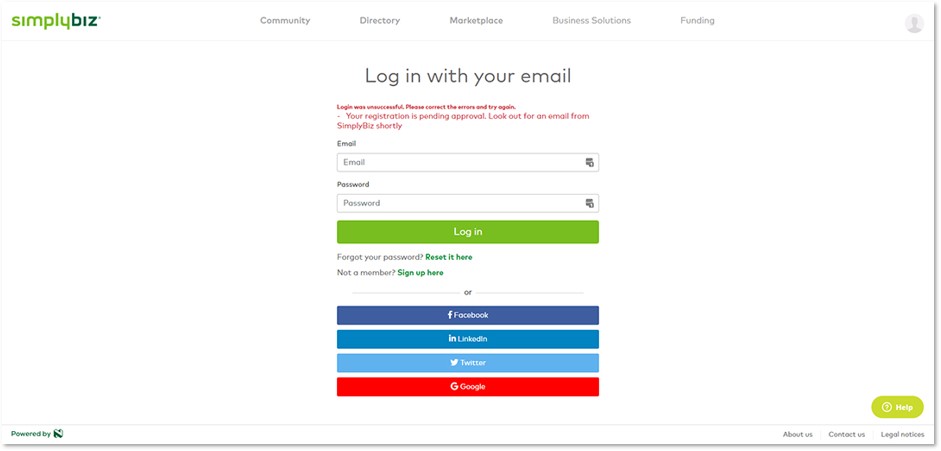
Task: Open Legal notices in the footer
Action: click(x=902, y=435)
